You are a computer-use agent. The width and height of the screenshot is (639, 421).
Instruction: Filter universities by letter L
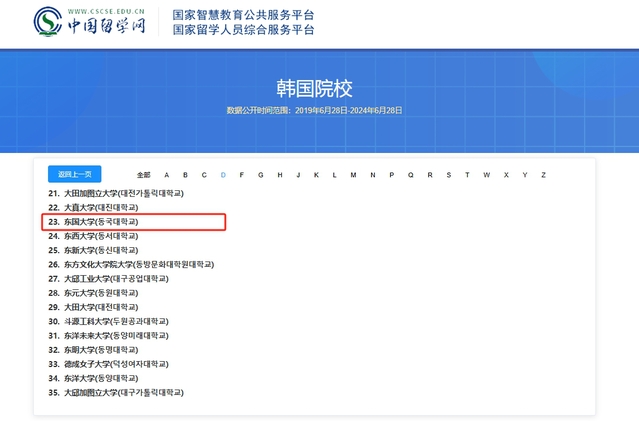(335, 175)
